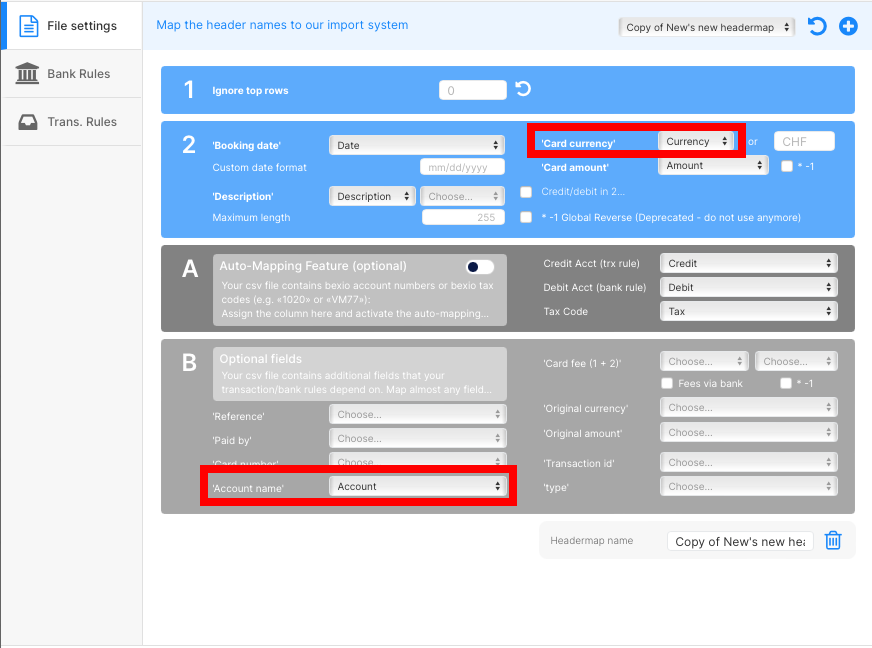Viewport: 872px width, 648px height.
Task: Click the Bank Rules building icon
Action: [29, 74]
